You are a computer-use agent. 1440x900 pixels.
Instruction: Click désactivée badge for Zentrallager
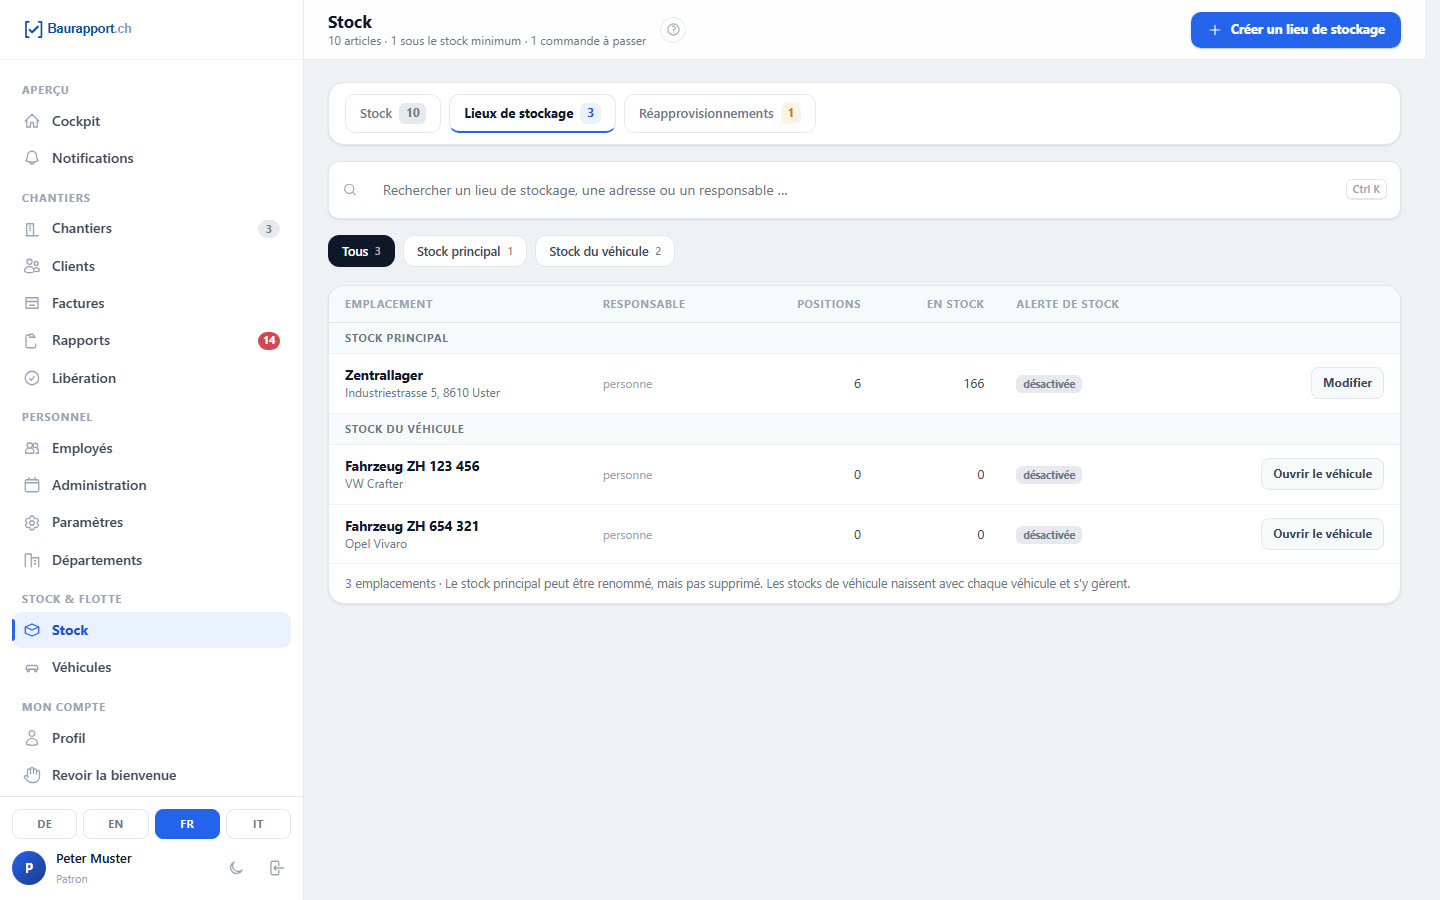pos(1049,384)
